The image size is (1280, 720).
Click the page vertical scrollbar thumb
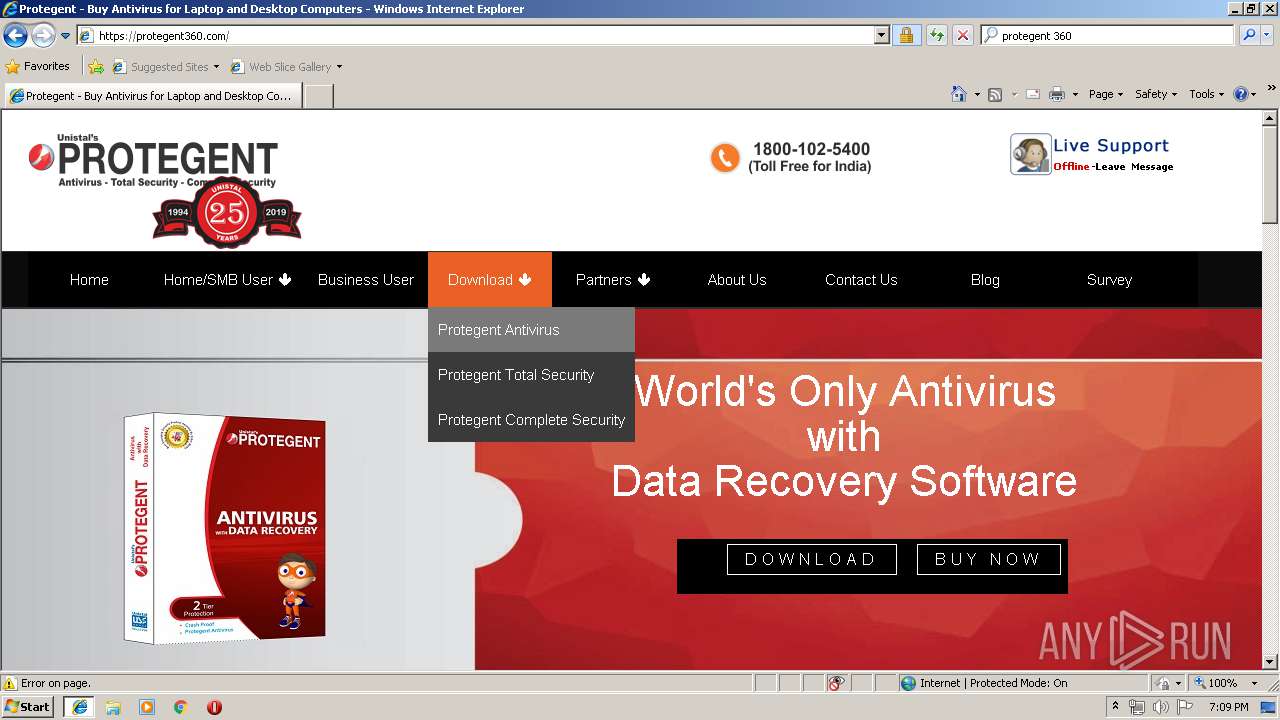tap(1270, 175)
